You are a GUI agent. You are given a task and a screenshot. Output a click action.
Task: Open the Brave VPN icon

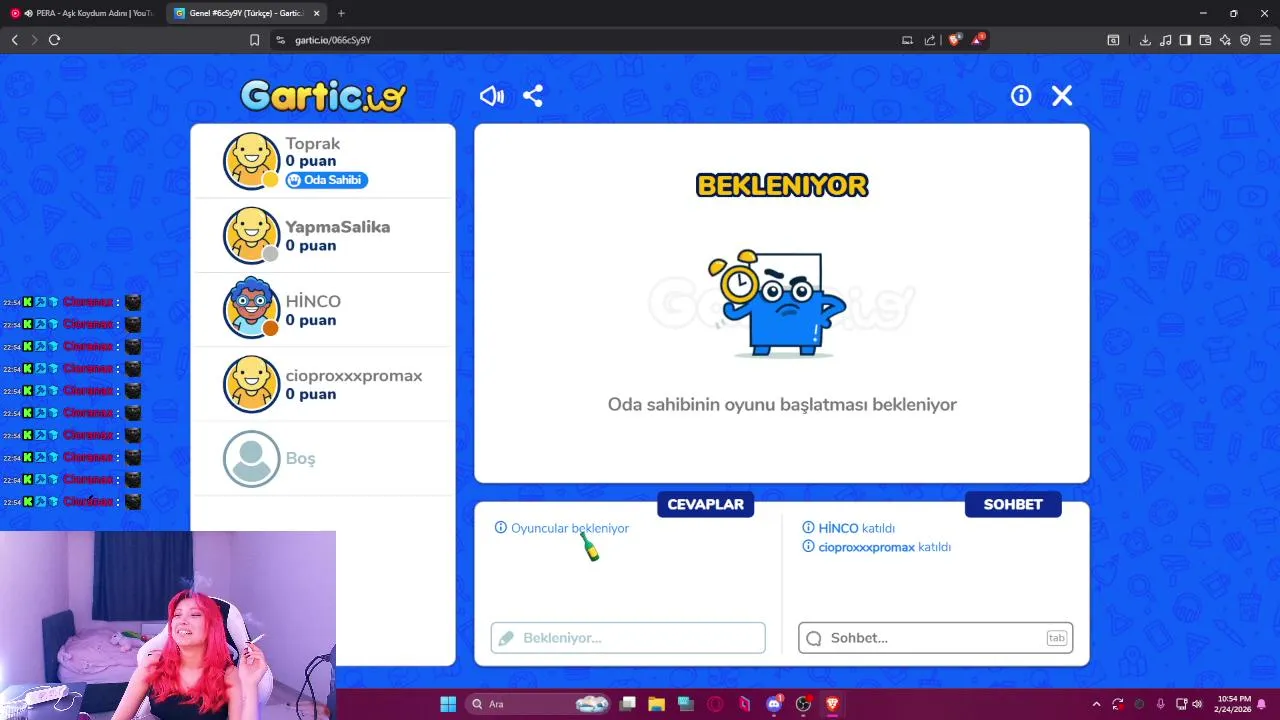(x=1245, y=40)
